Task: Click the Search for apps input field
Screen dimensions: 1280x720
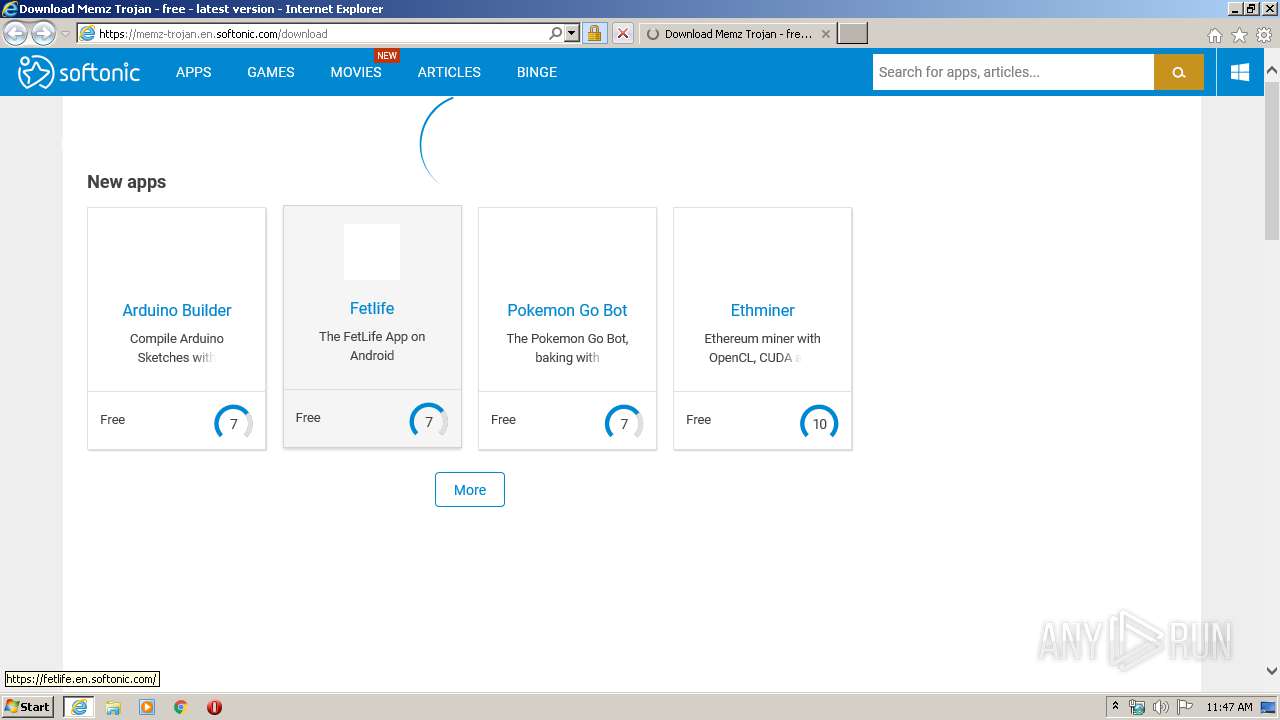Action: coord(1013,72)
